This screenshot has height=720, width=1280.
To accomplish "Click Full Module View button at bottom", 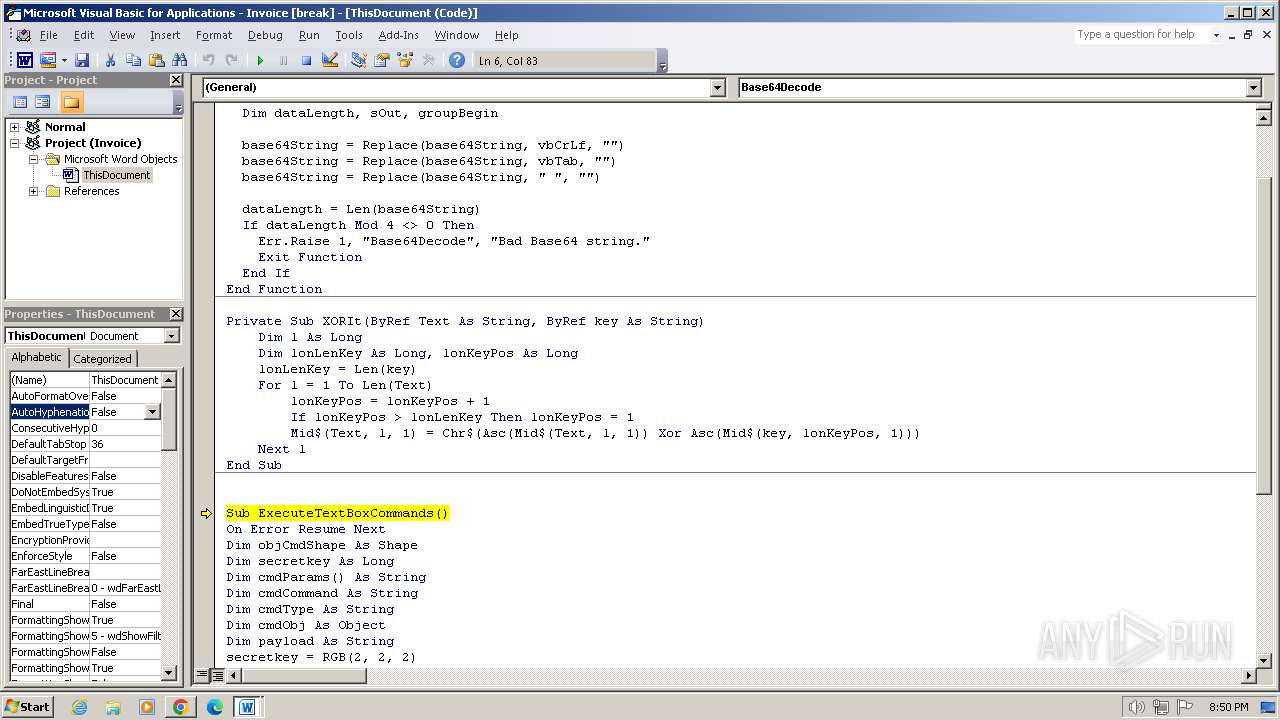I will point(217,676).
